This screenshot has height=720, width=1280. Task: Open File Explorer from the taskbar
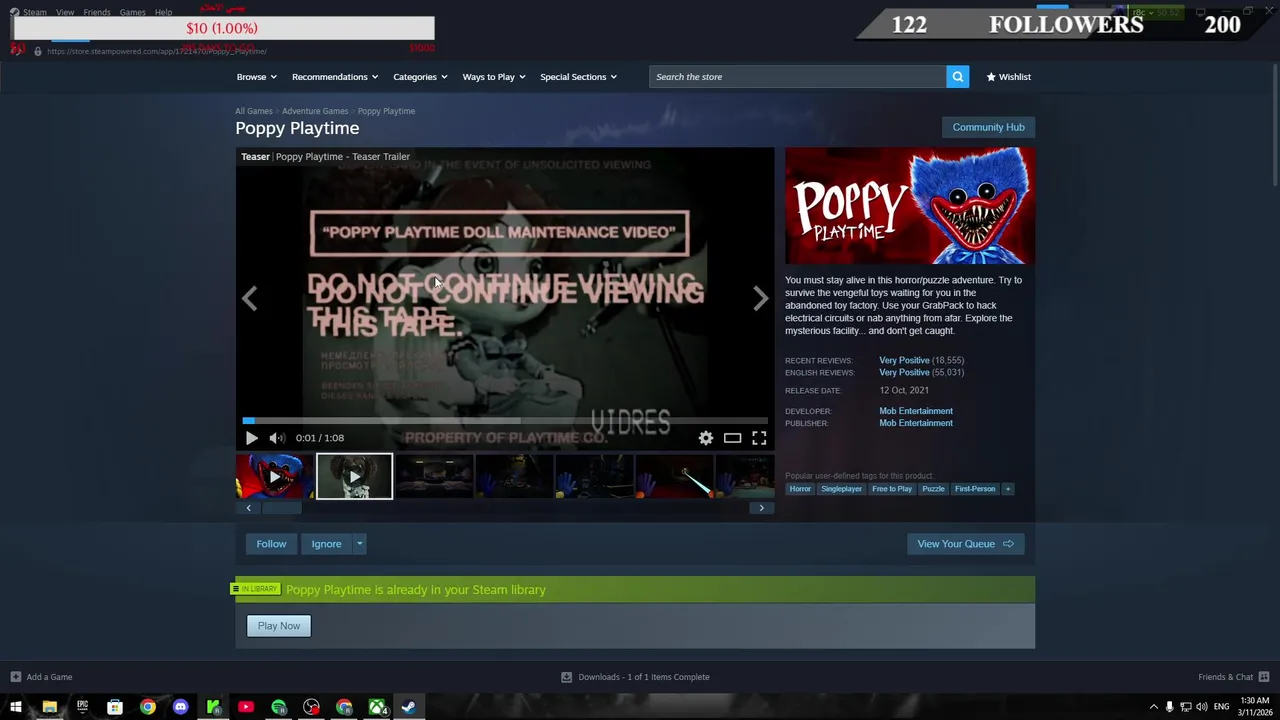coord(49,707)
